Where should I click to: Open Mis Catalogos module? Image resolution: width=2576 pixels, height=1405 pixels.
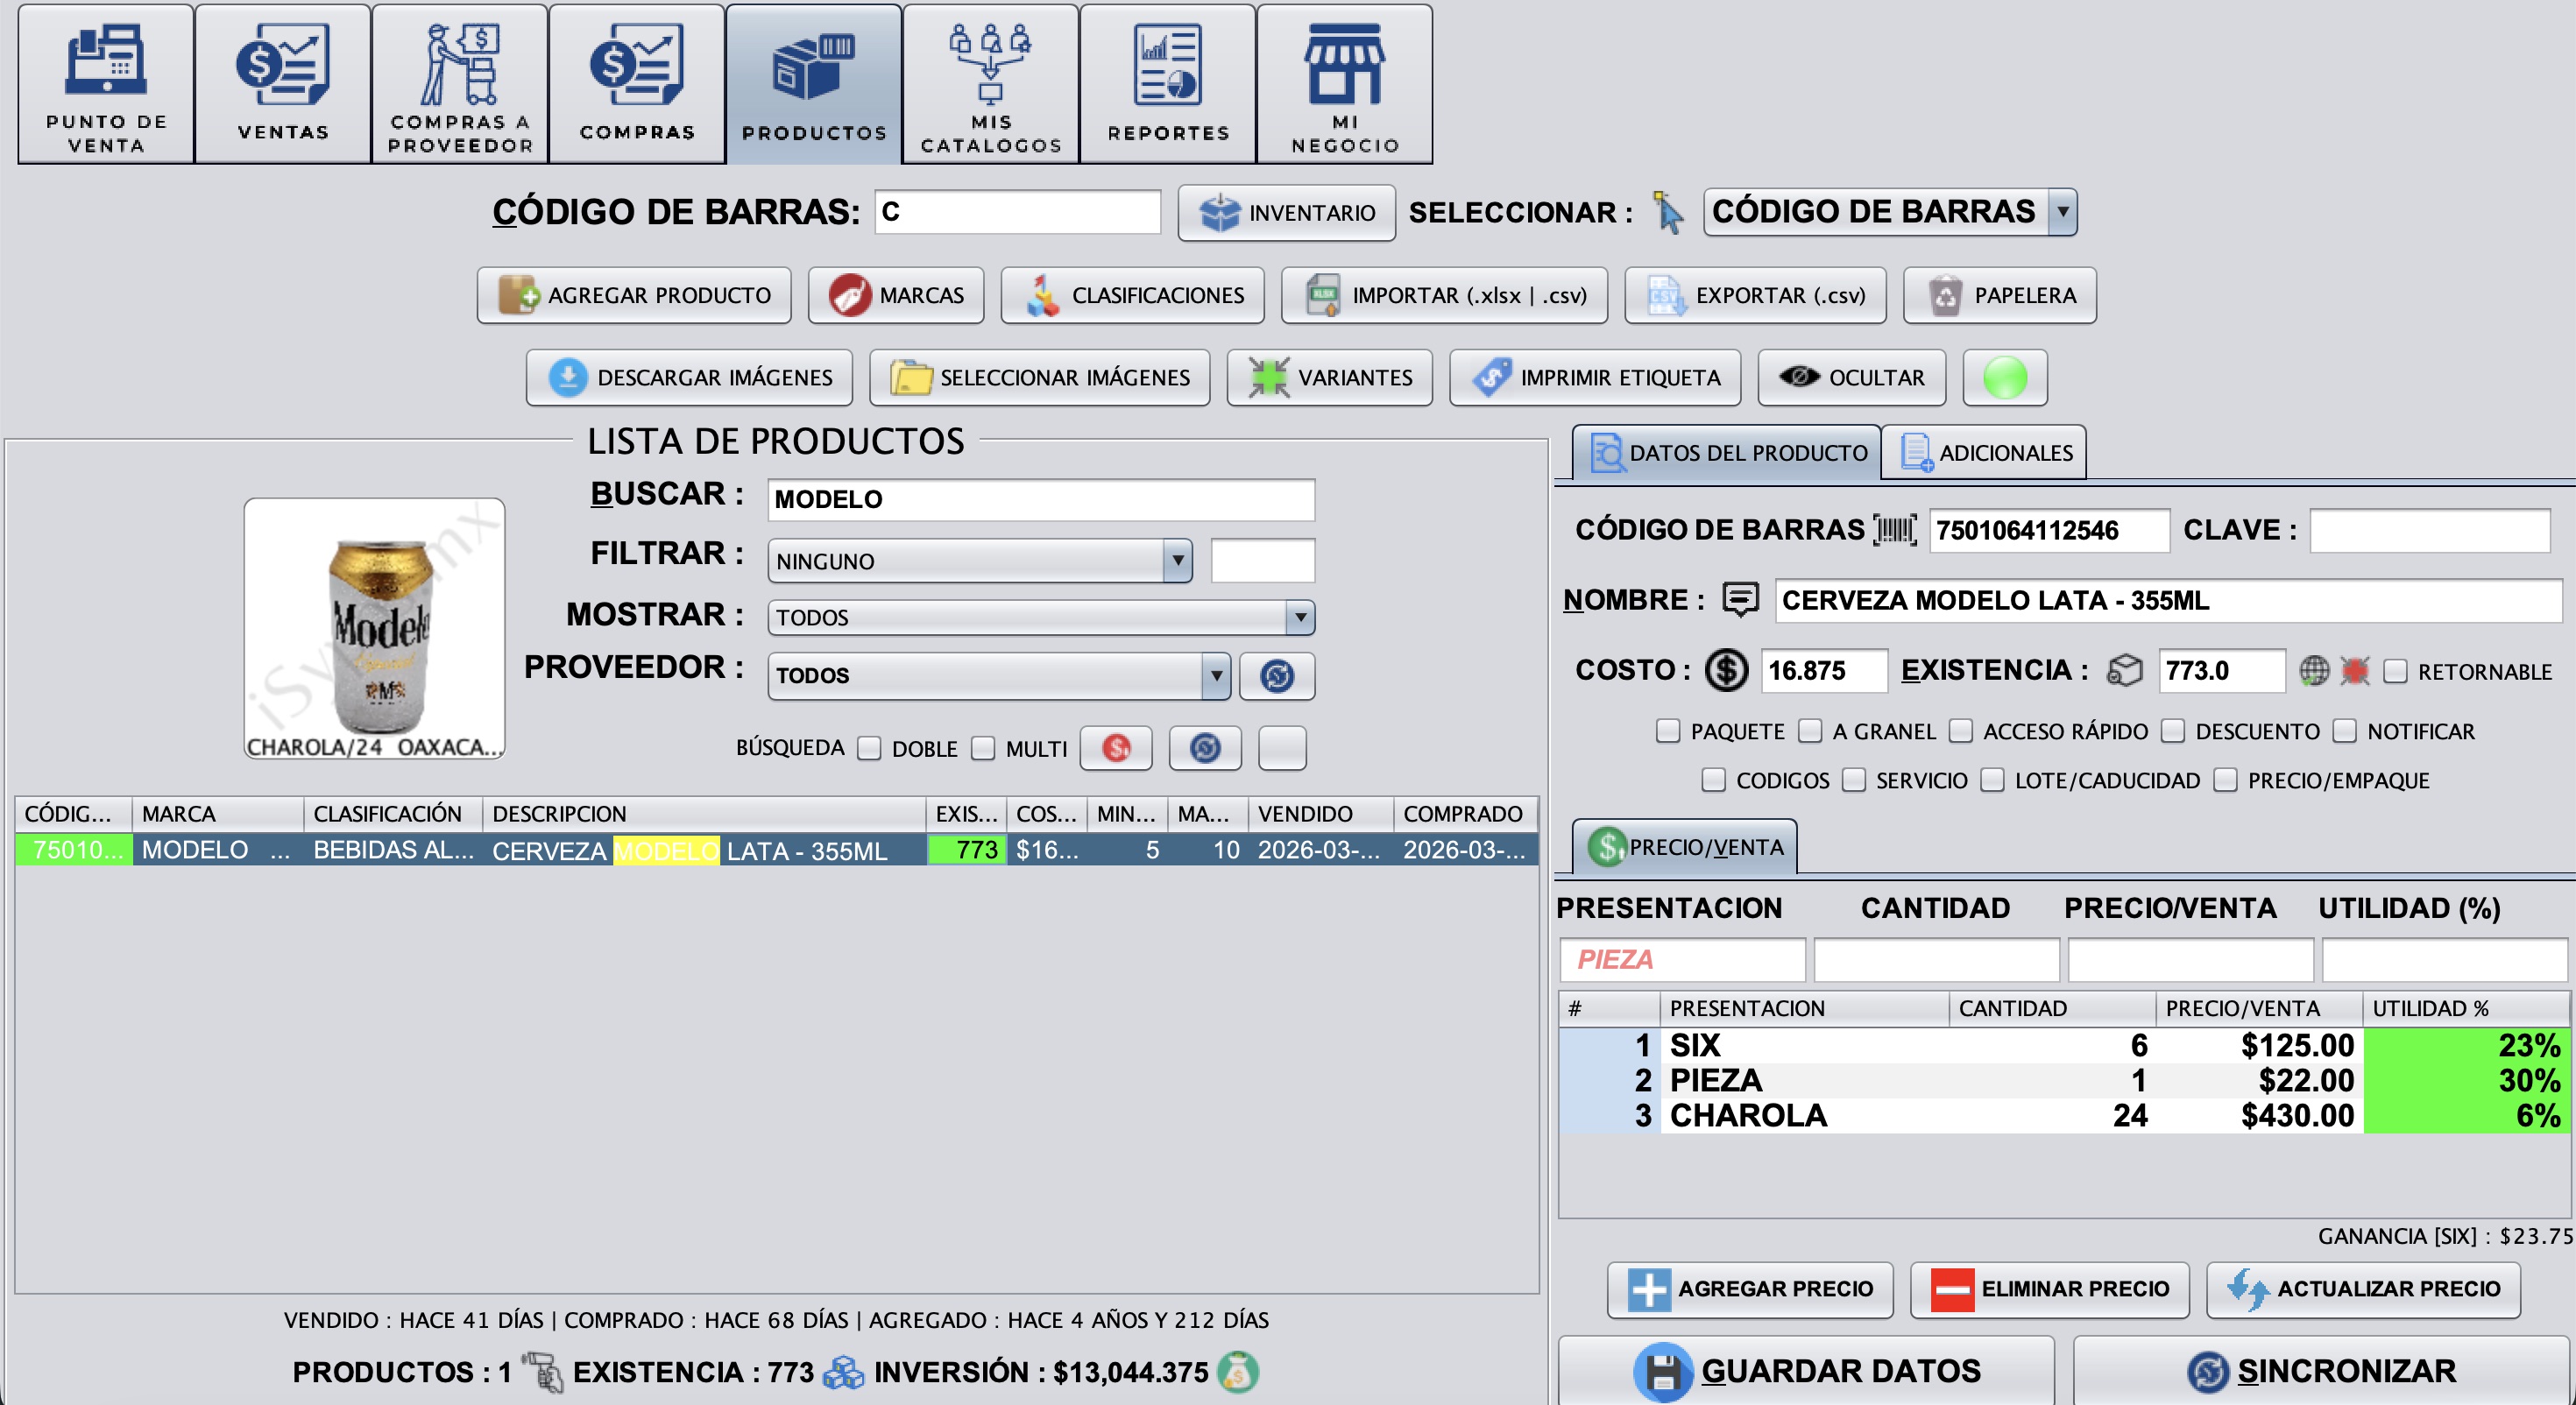[x=990, y=84]
